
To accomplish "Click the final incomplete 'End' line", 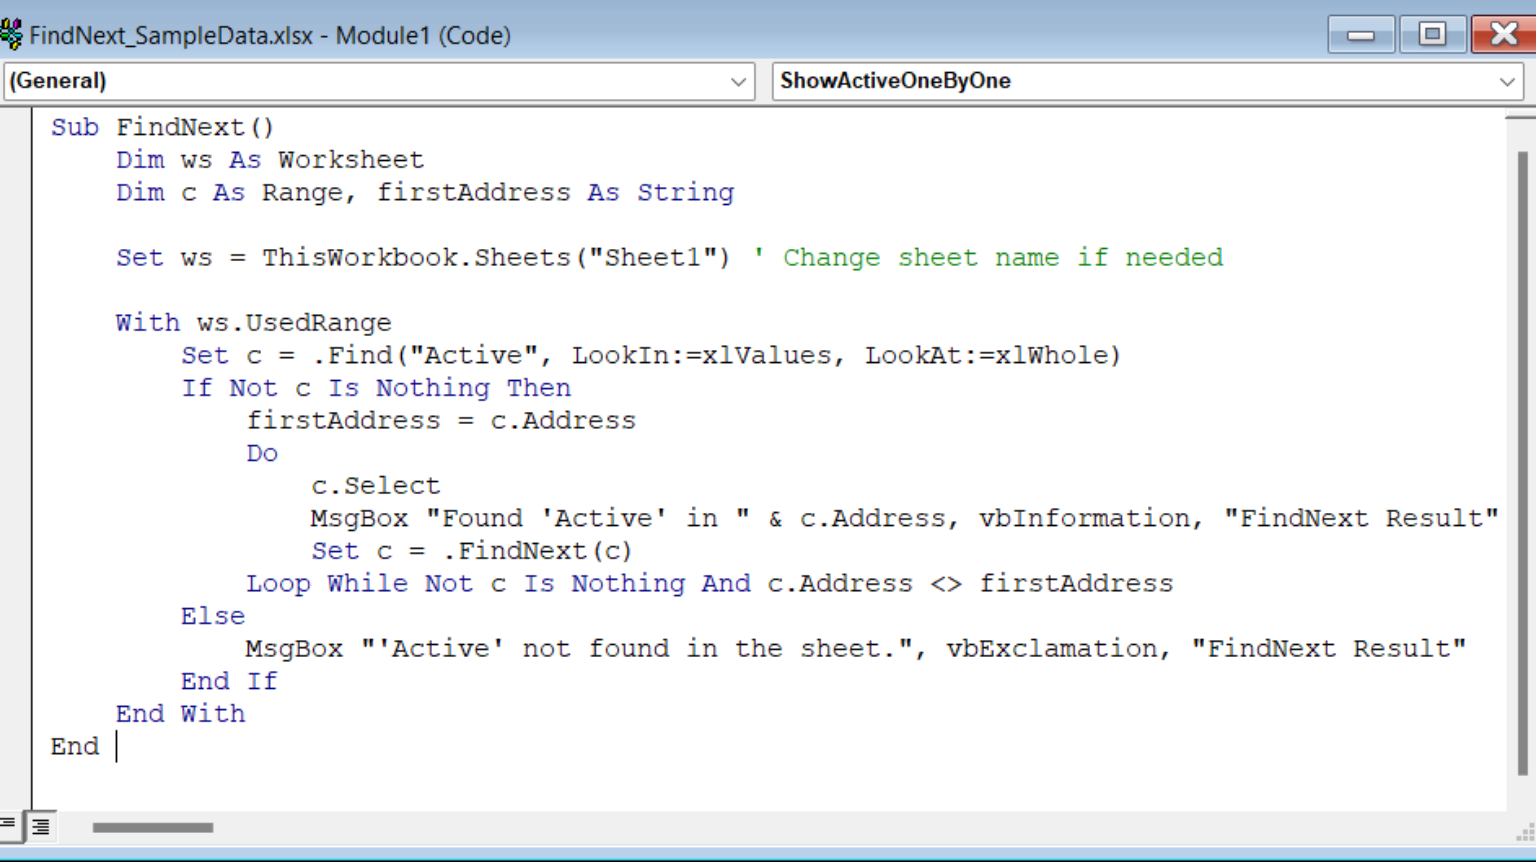I will 75,746.
